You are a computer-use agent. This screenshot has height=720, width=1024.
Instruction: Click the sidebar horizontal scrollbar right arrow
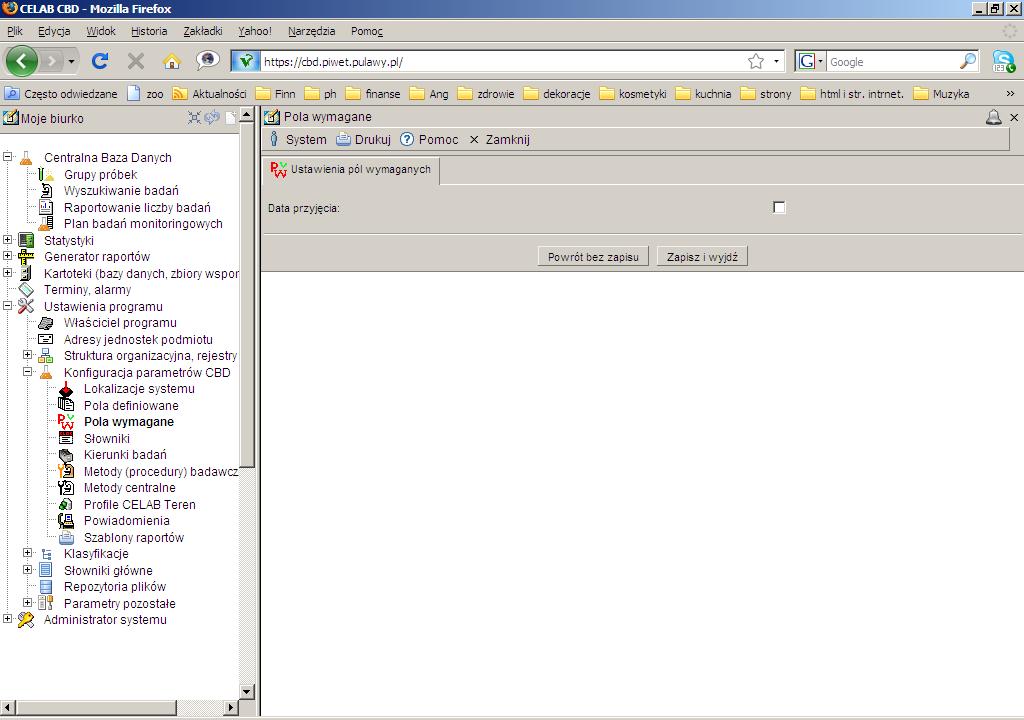tap(231, 707)
